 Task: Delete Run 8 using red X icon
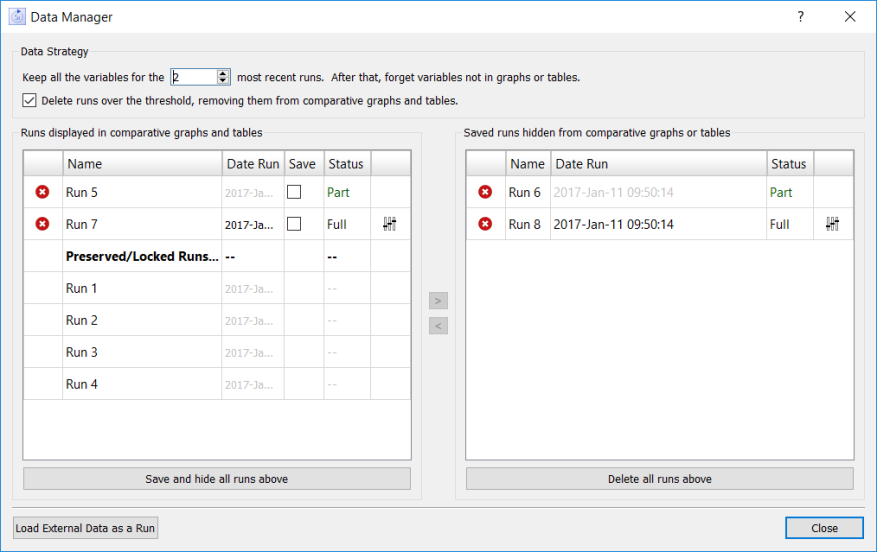485,224
